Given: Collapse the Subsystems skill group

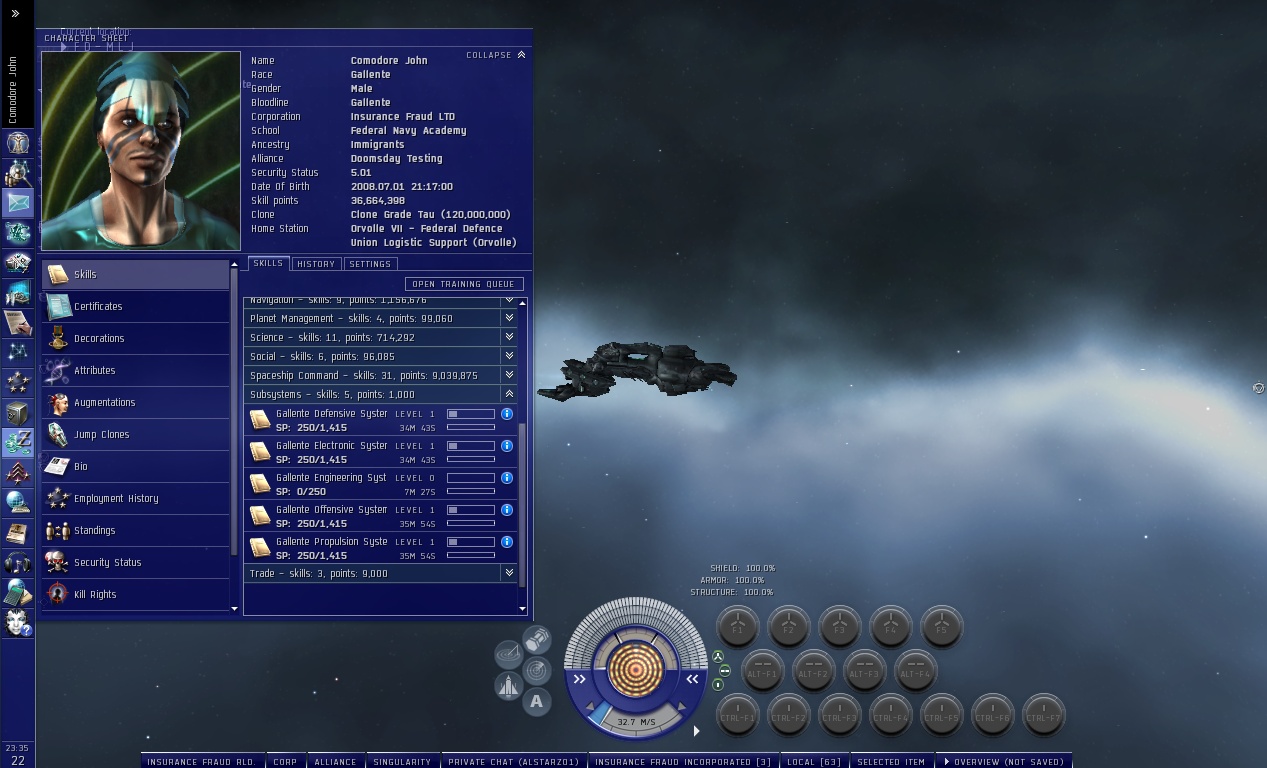Looking at the screenshot, I should (x=509, y=394).
